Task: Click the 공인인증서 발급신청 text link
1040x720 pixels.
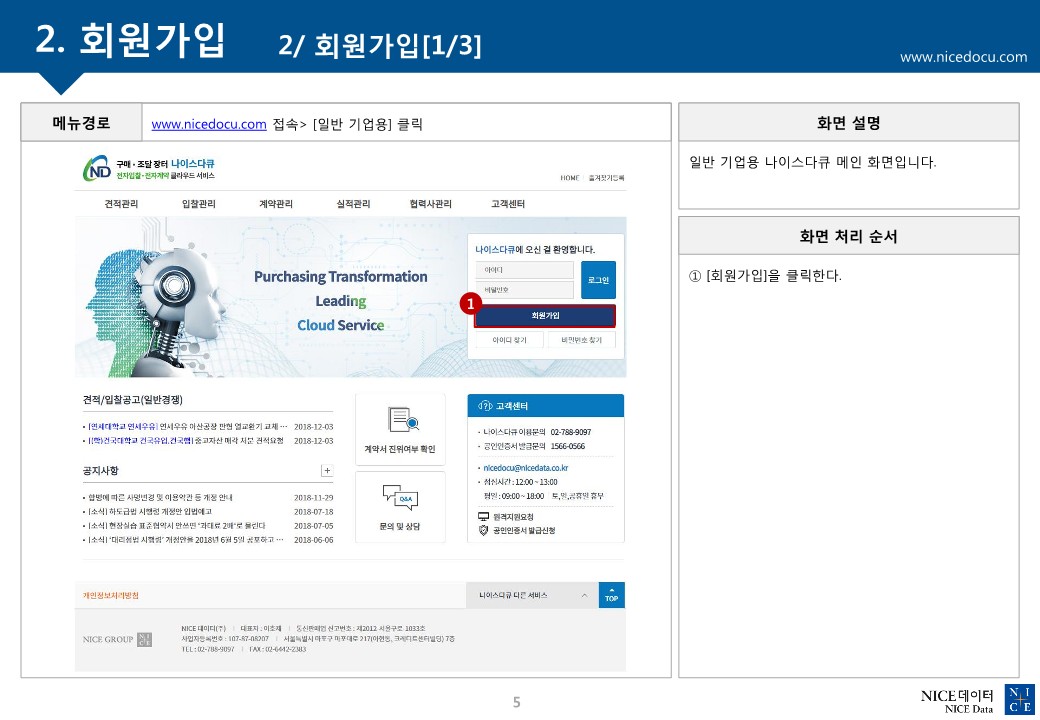Action: 524,530
